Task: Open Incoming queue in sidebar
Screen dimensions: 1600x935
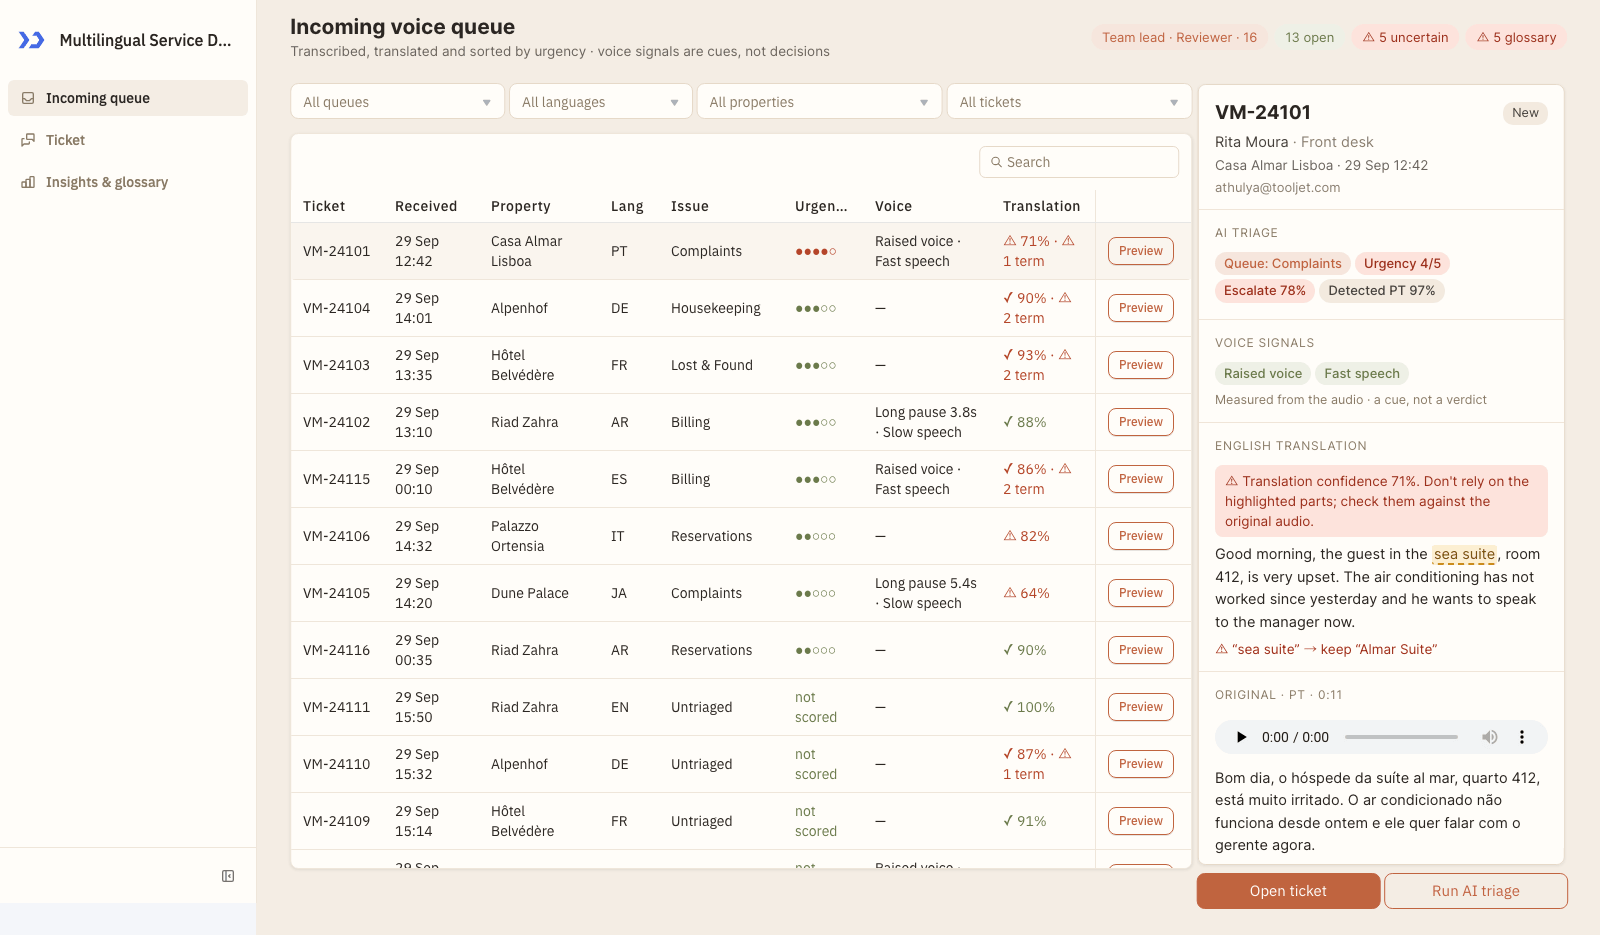Action: coord(128,98)
